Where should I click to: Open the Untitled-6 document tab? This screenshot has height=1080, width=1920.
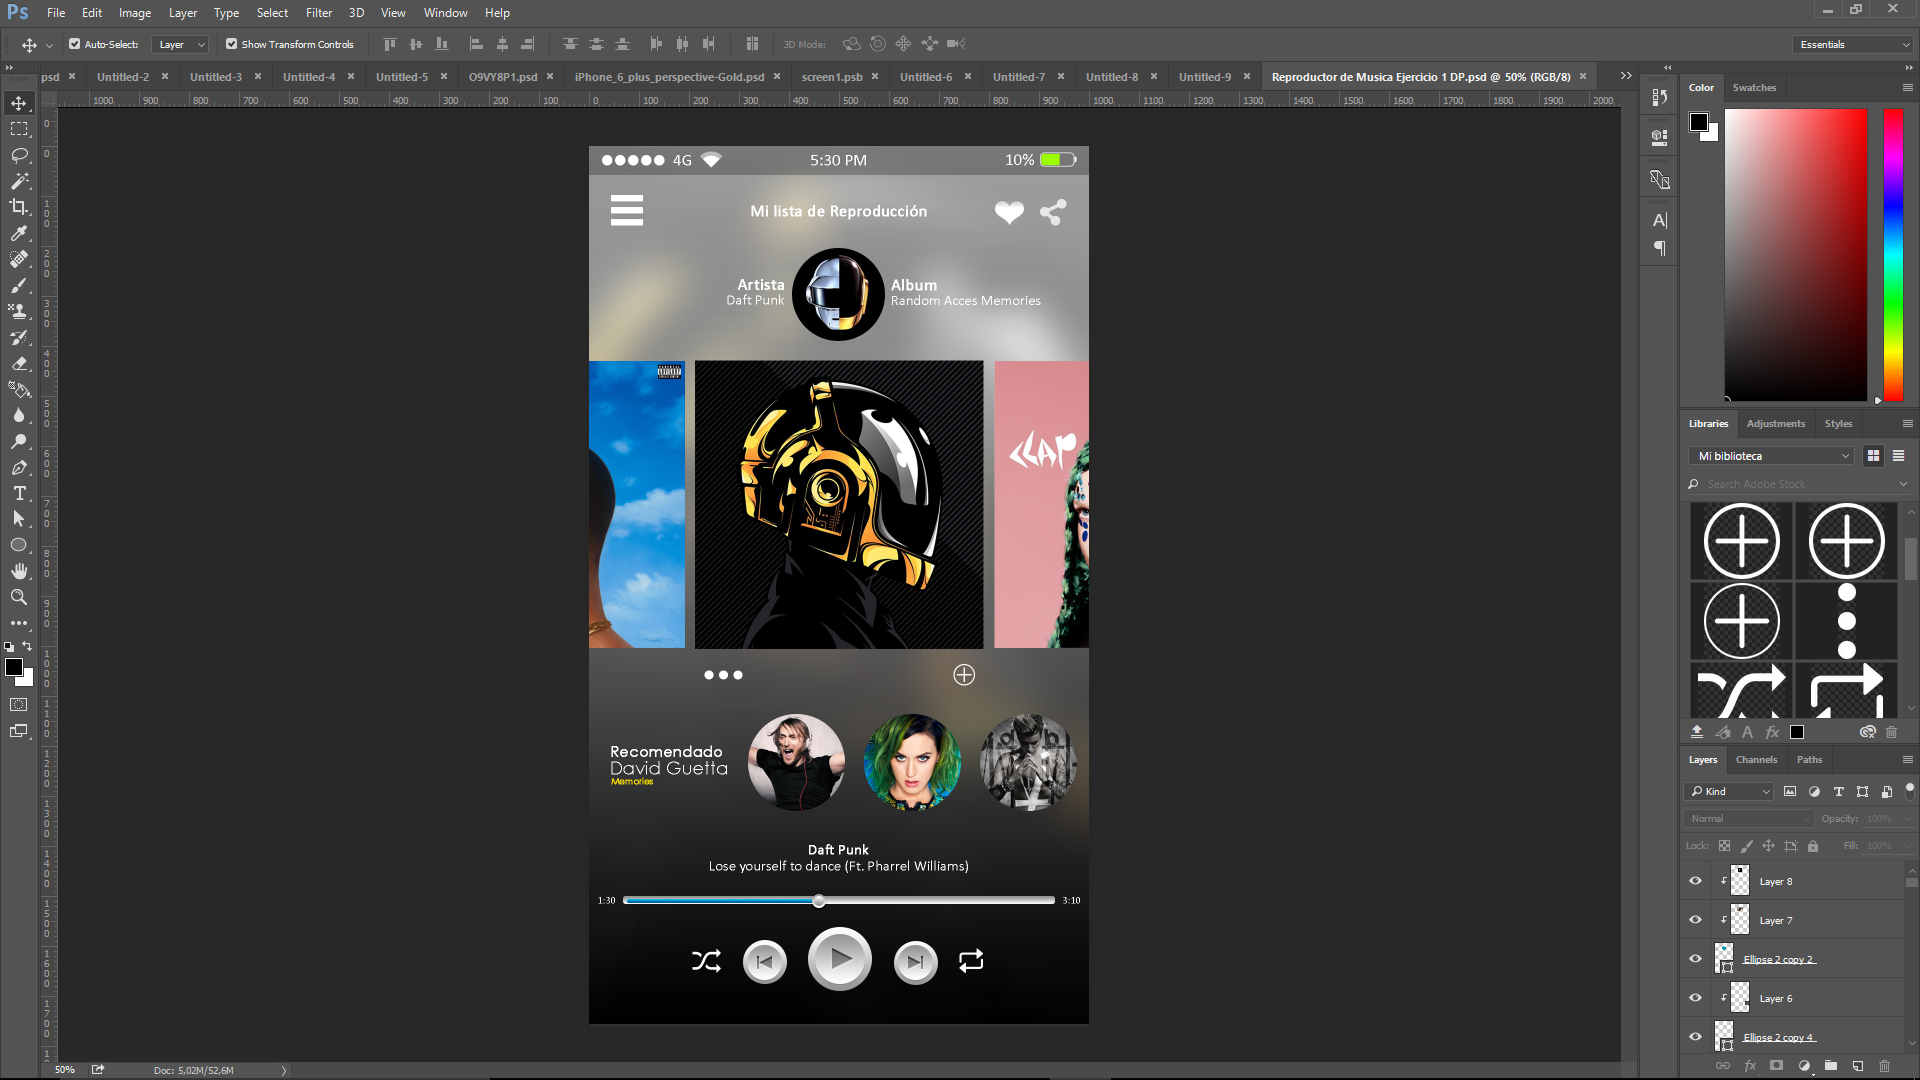point(925,77)
